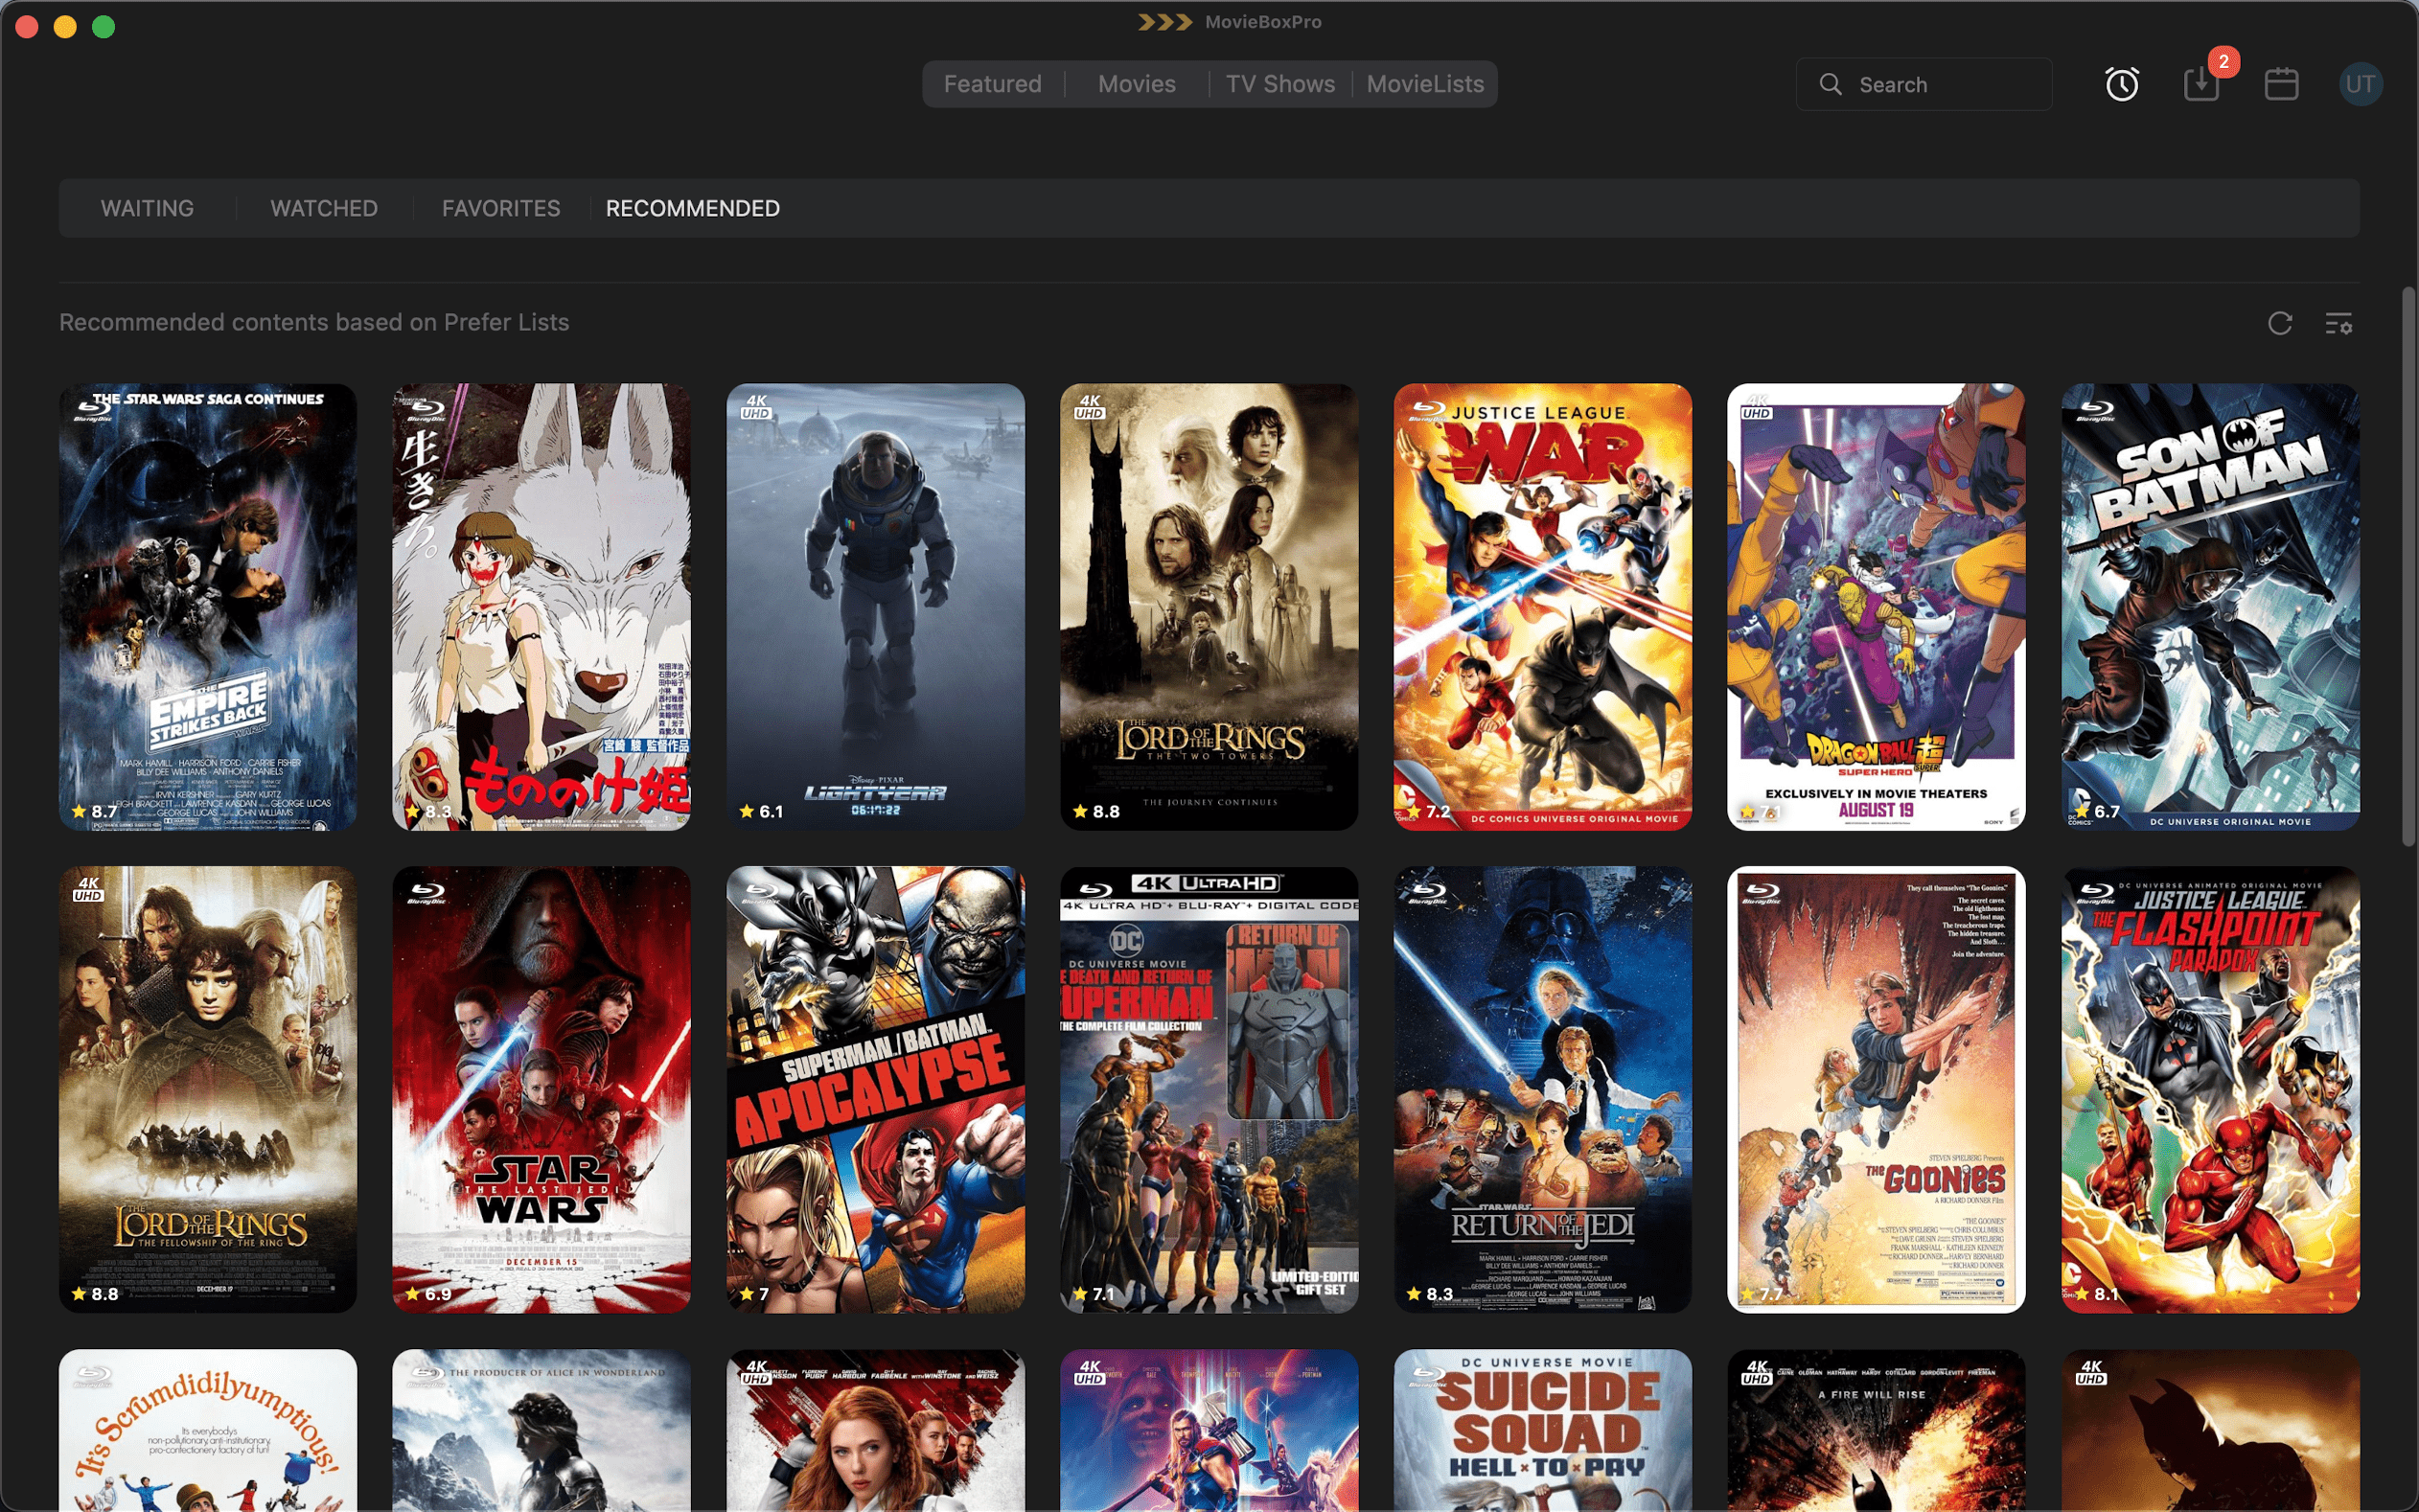This screenshot has width=2419, height=1512.
Task: Open the UT user account avatar
Action: [2361, 84]
